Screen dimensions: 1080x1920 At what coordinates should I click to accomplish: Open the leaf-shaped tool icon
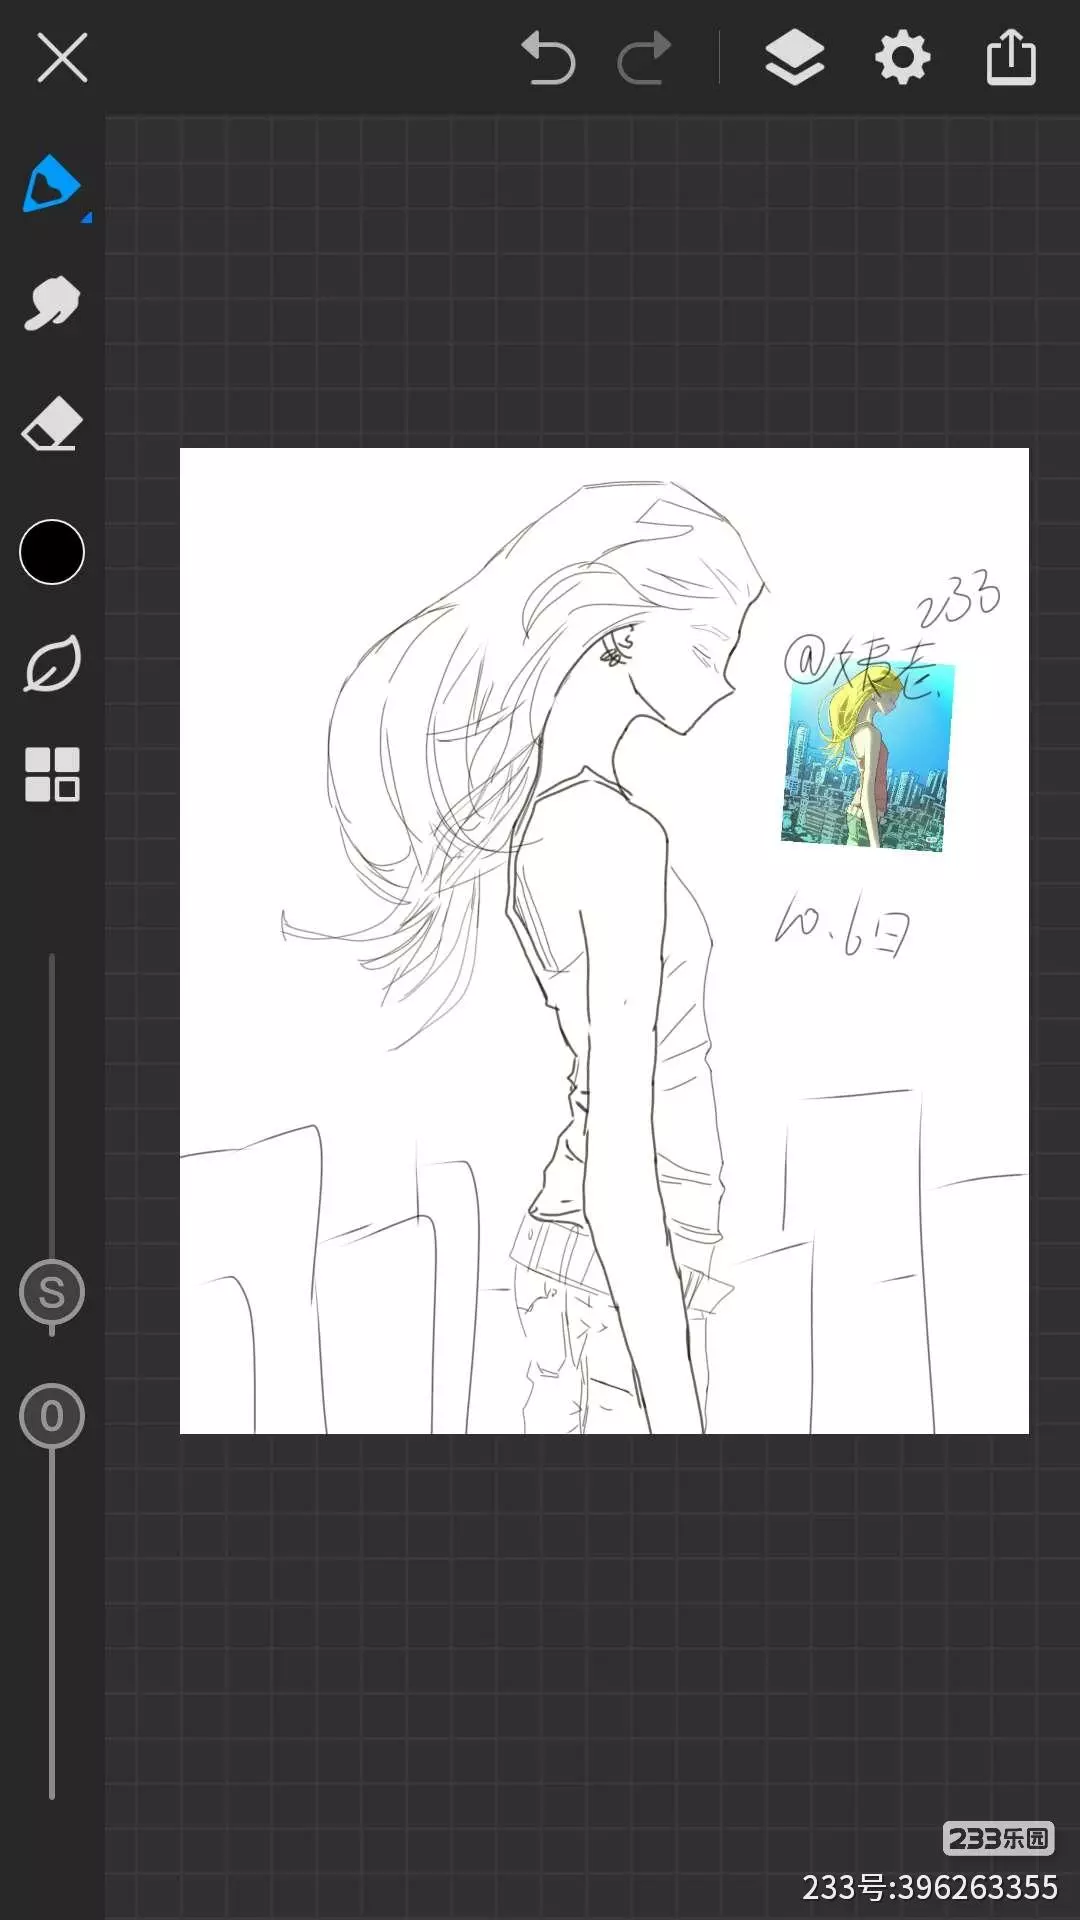(51, 664)
